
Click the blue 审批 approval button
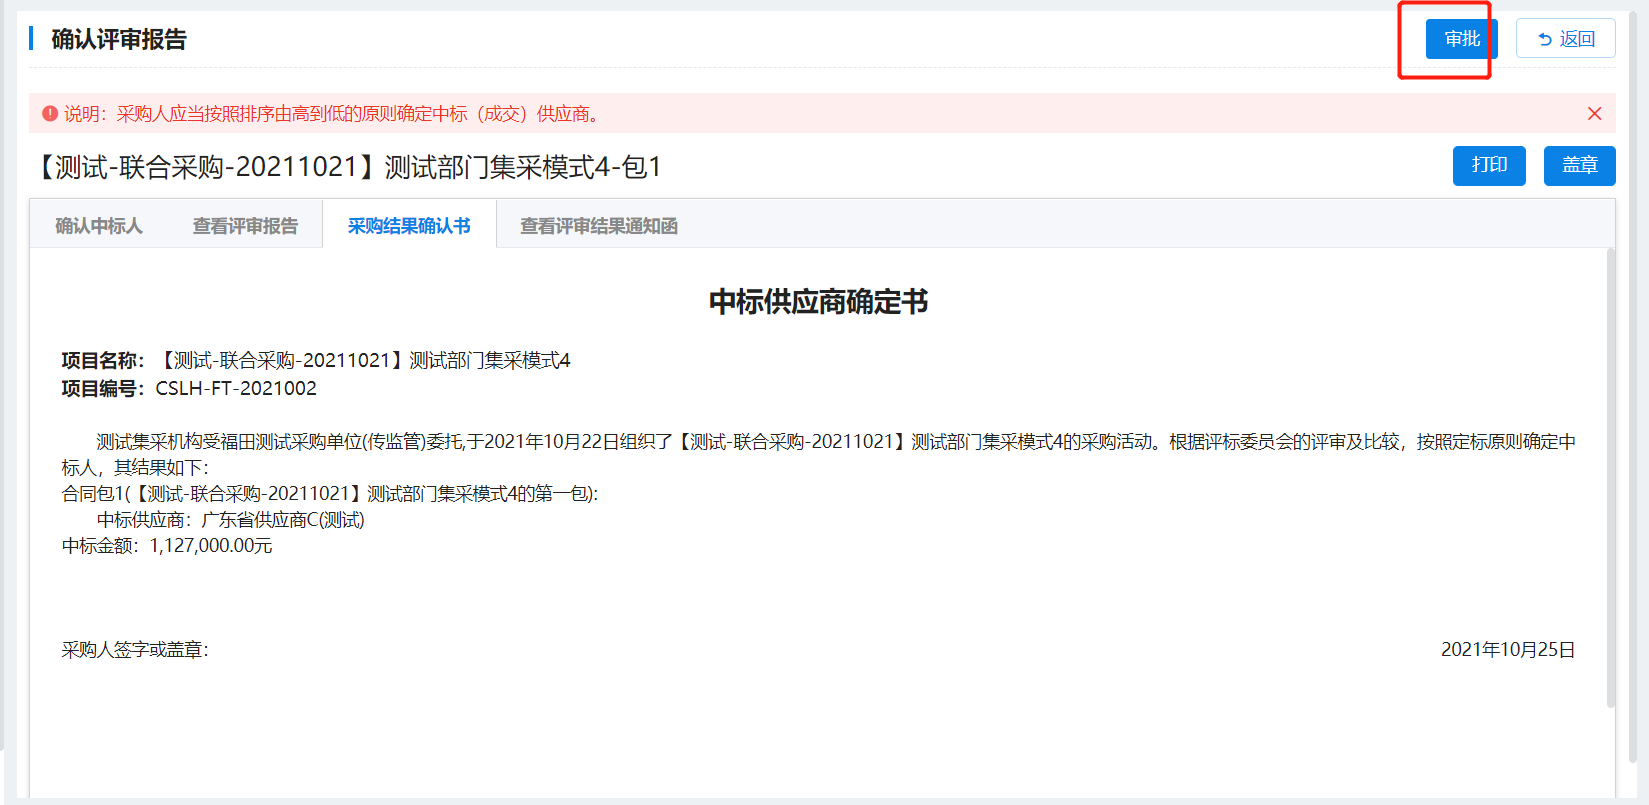tap(1461, 39)
